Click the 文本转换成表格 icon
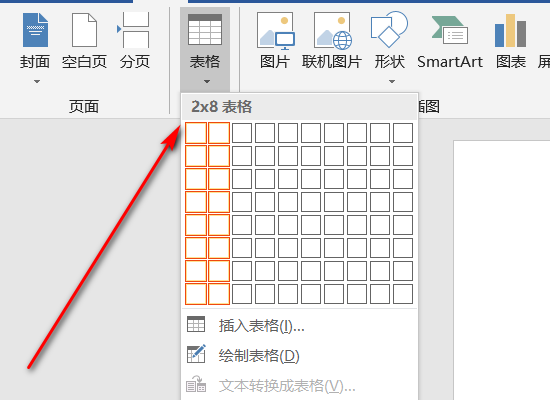 (x=196, y=384)
